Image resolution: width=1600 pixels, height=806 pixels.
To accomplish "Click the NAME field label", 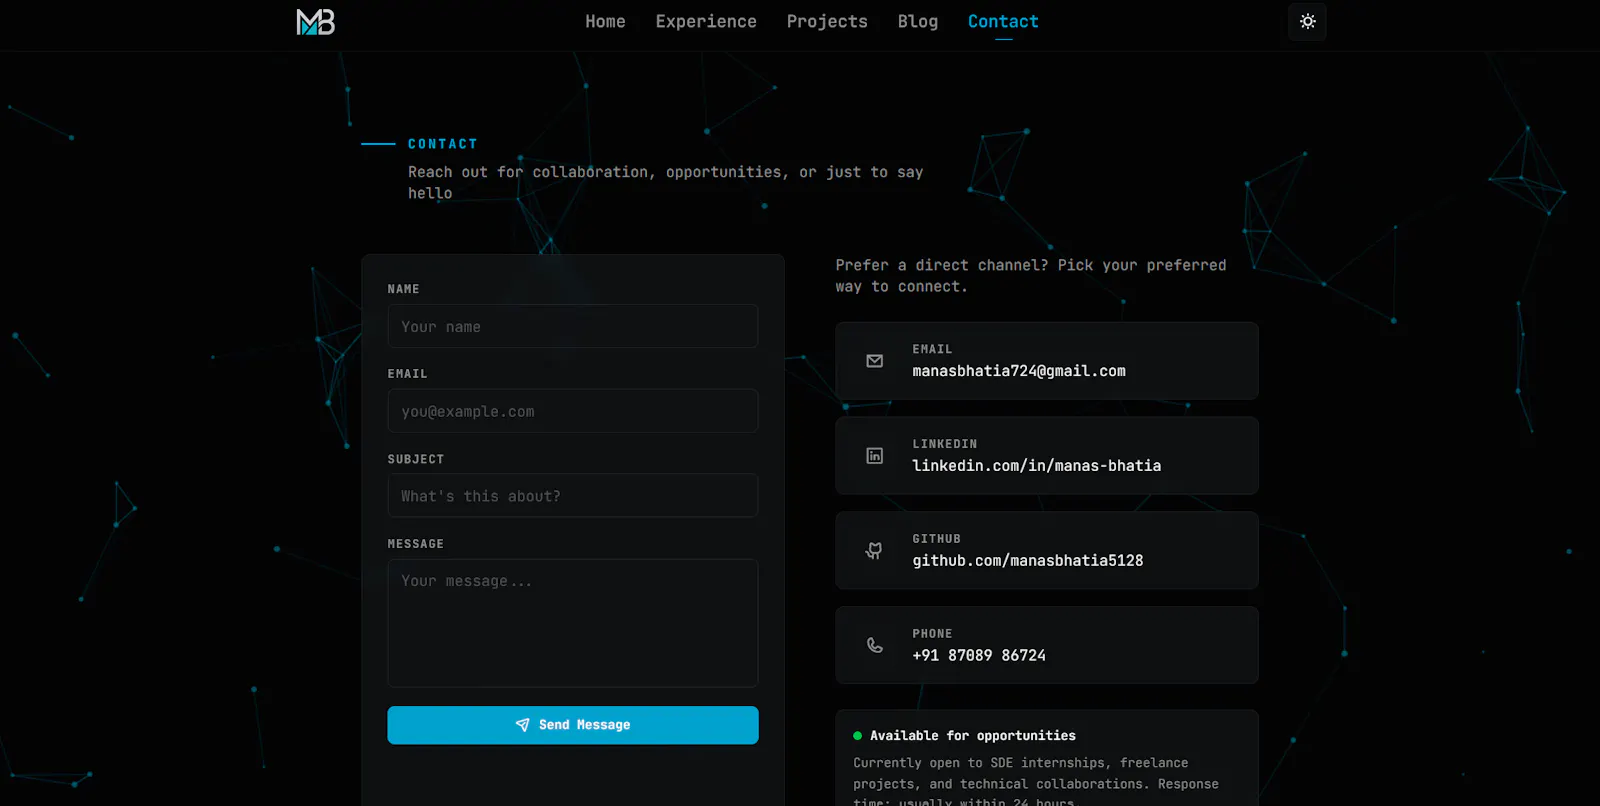I will pos(404,289).
